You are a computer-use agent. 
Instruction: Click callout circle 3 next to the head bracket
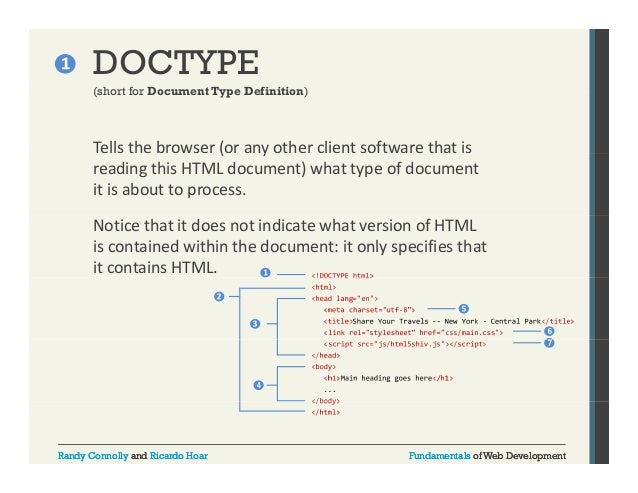pos(255,324)
